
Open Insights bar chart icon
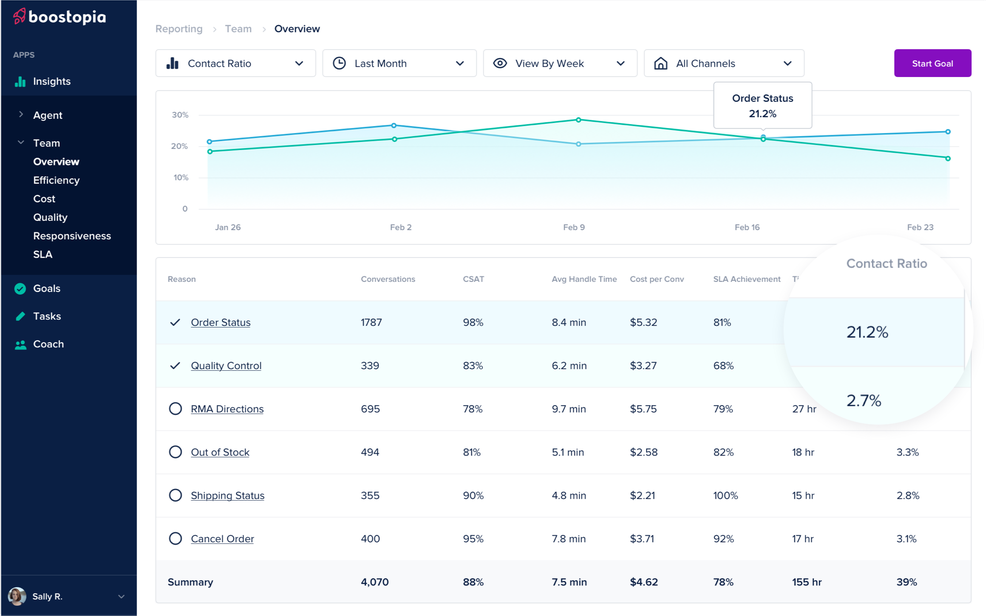pos(20,82)
